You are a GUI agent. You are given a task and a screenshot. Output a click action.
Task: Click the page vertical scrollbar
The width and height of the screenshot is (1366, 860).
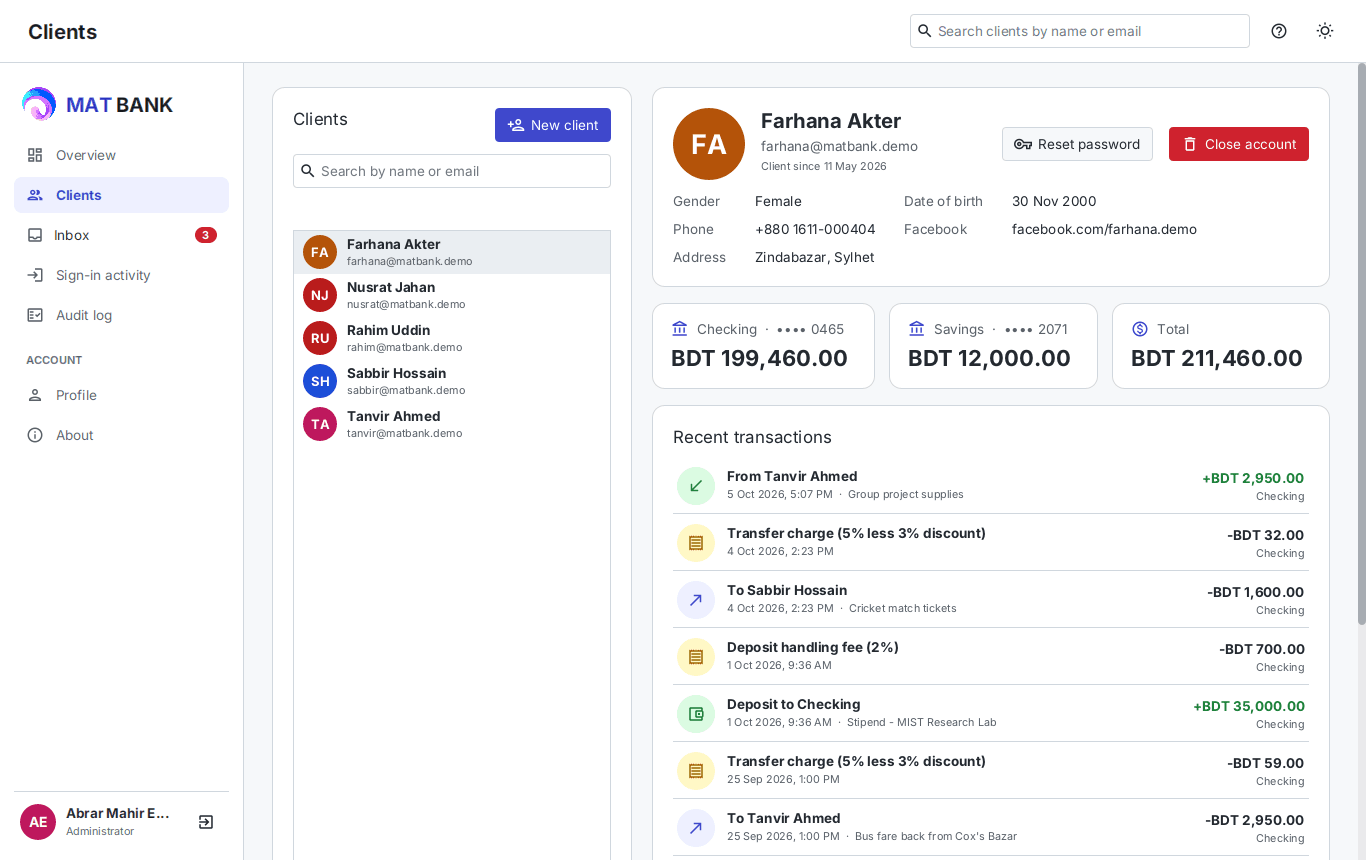tap(1361, 345)
